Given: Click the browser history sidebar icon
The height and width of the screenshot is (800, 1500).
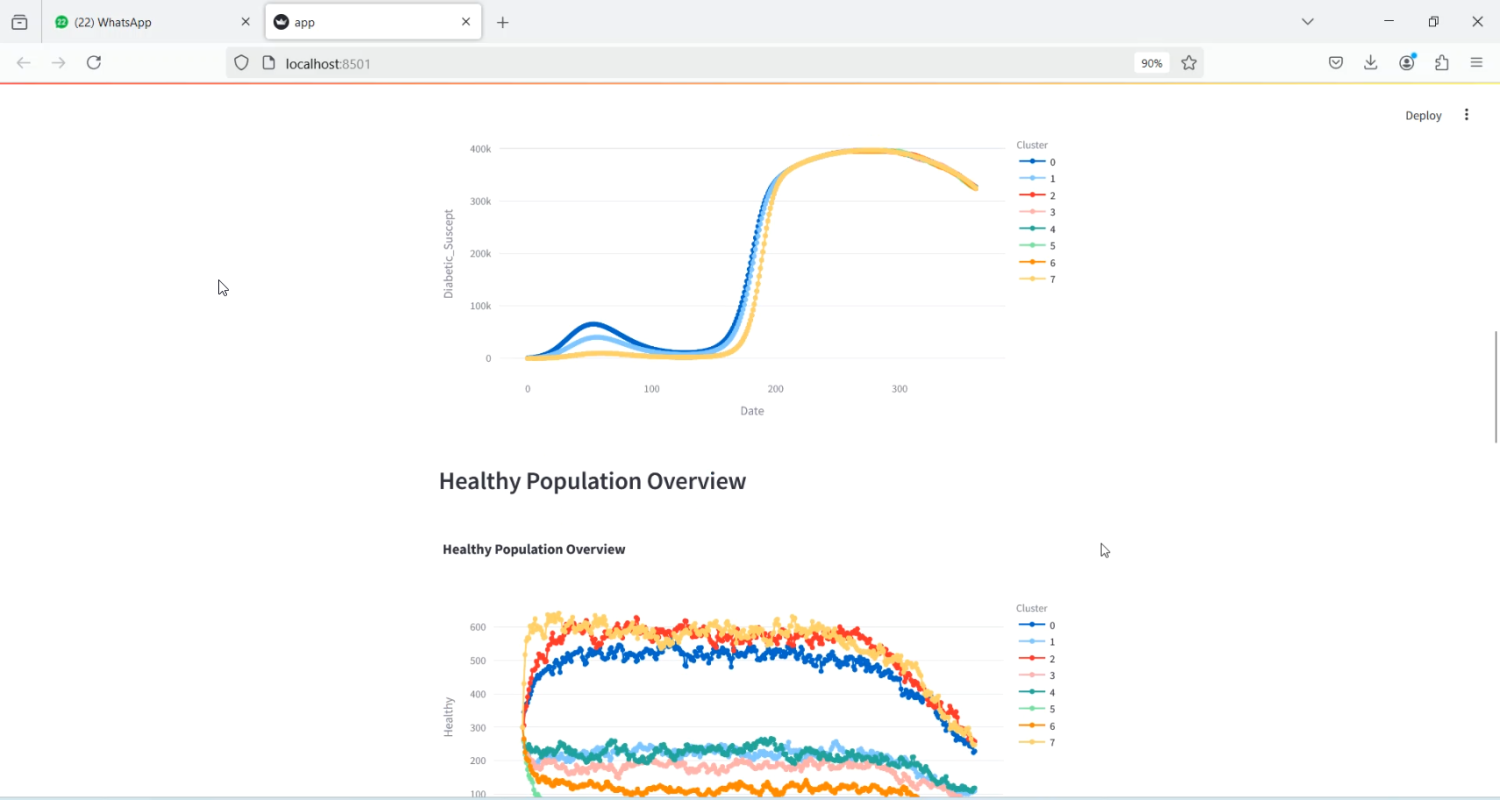Looking at the screenshot, I should 19,21.
